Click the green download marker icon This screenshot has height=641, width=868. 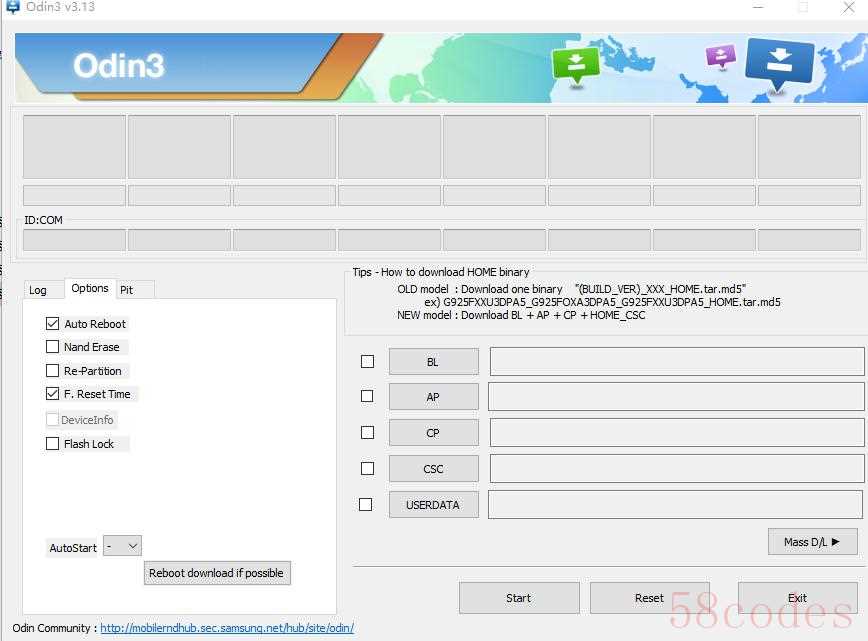coord(576,66)
